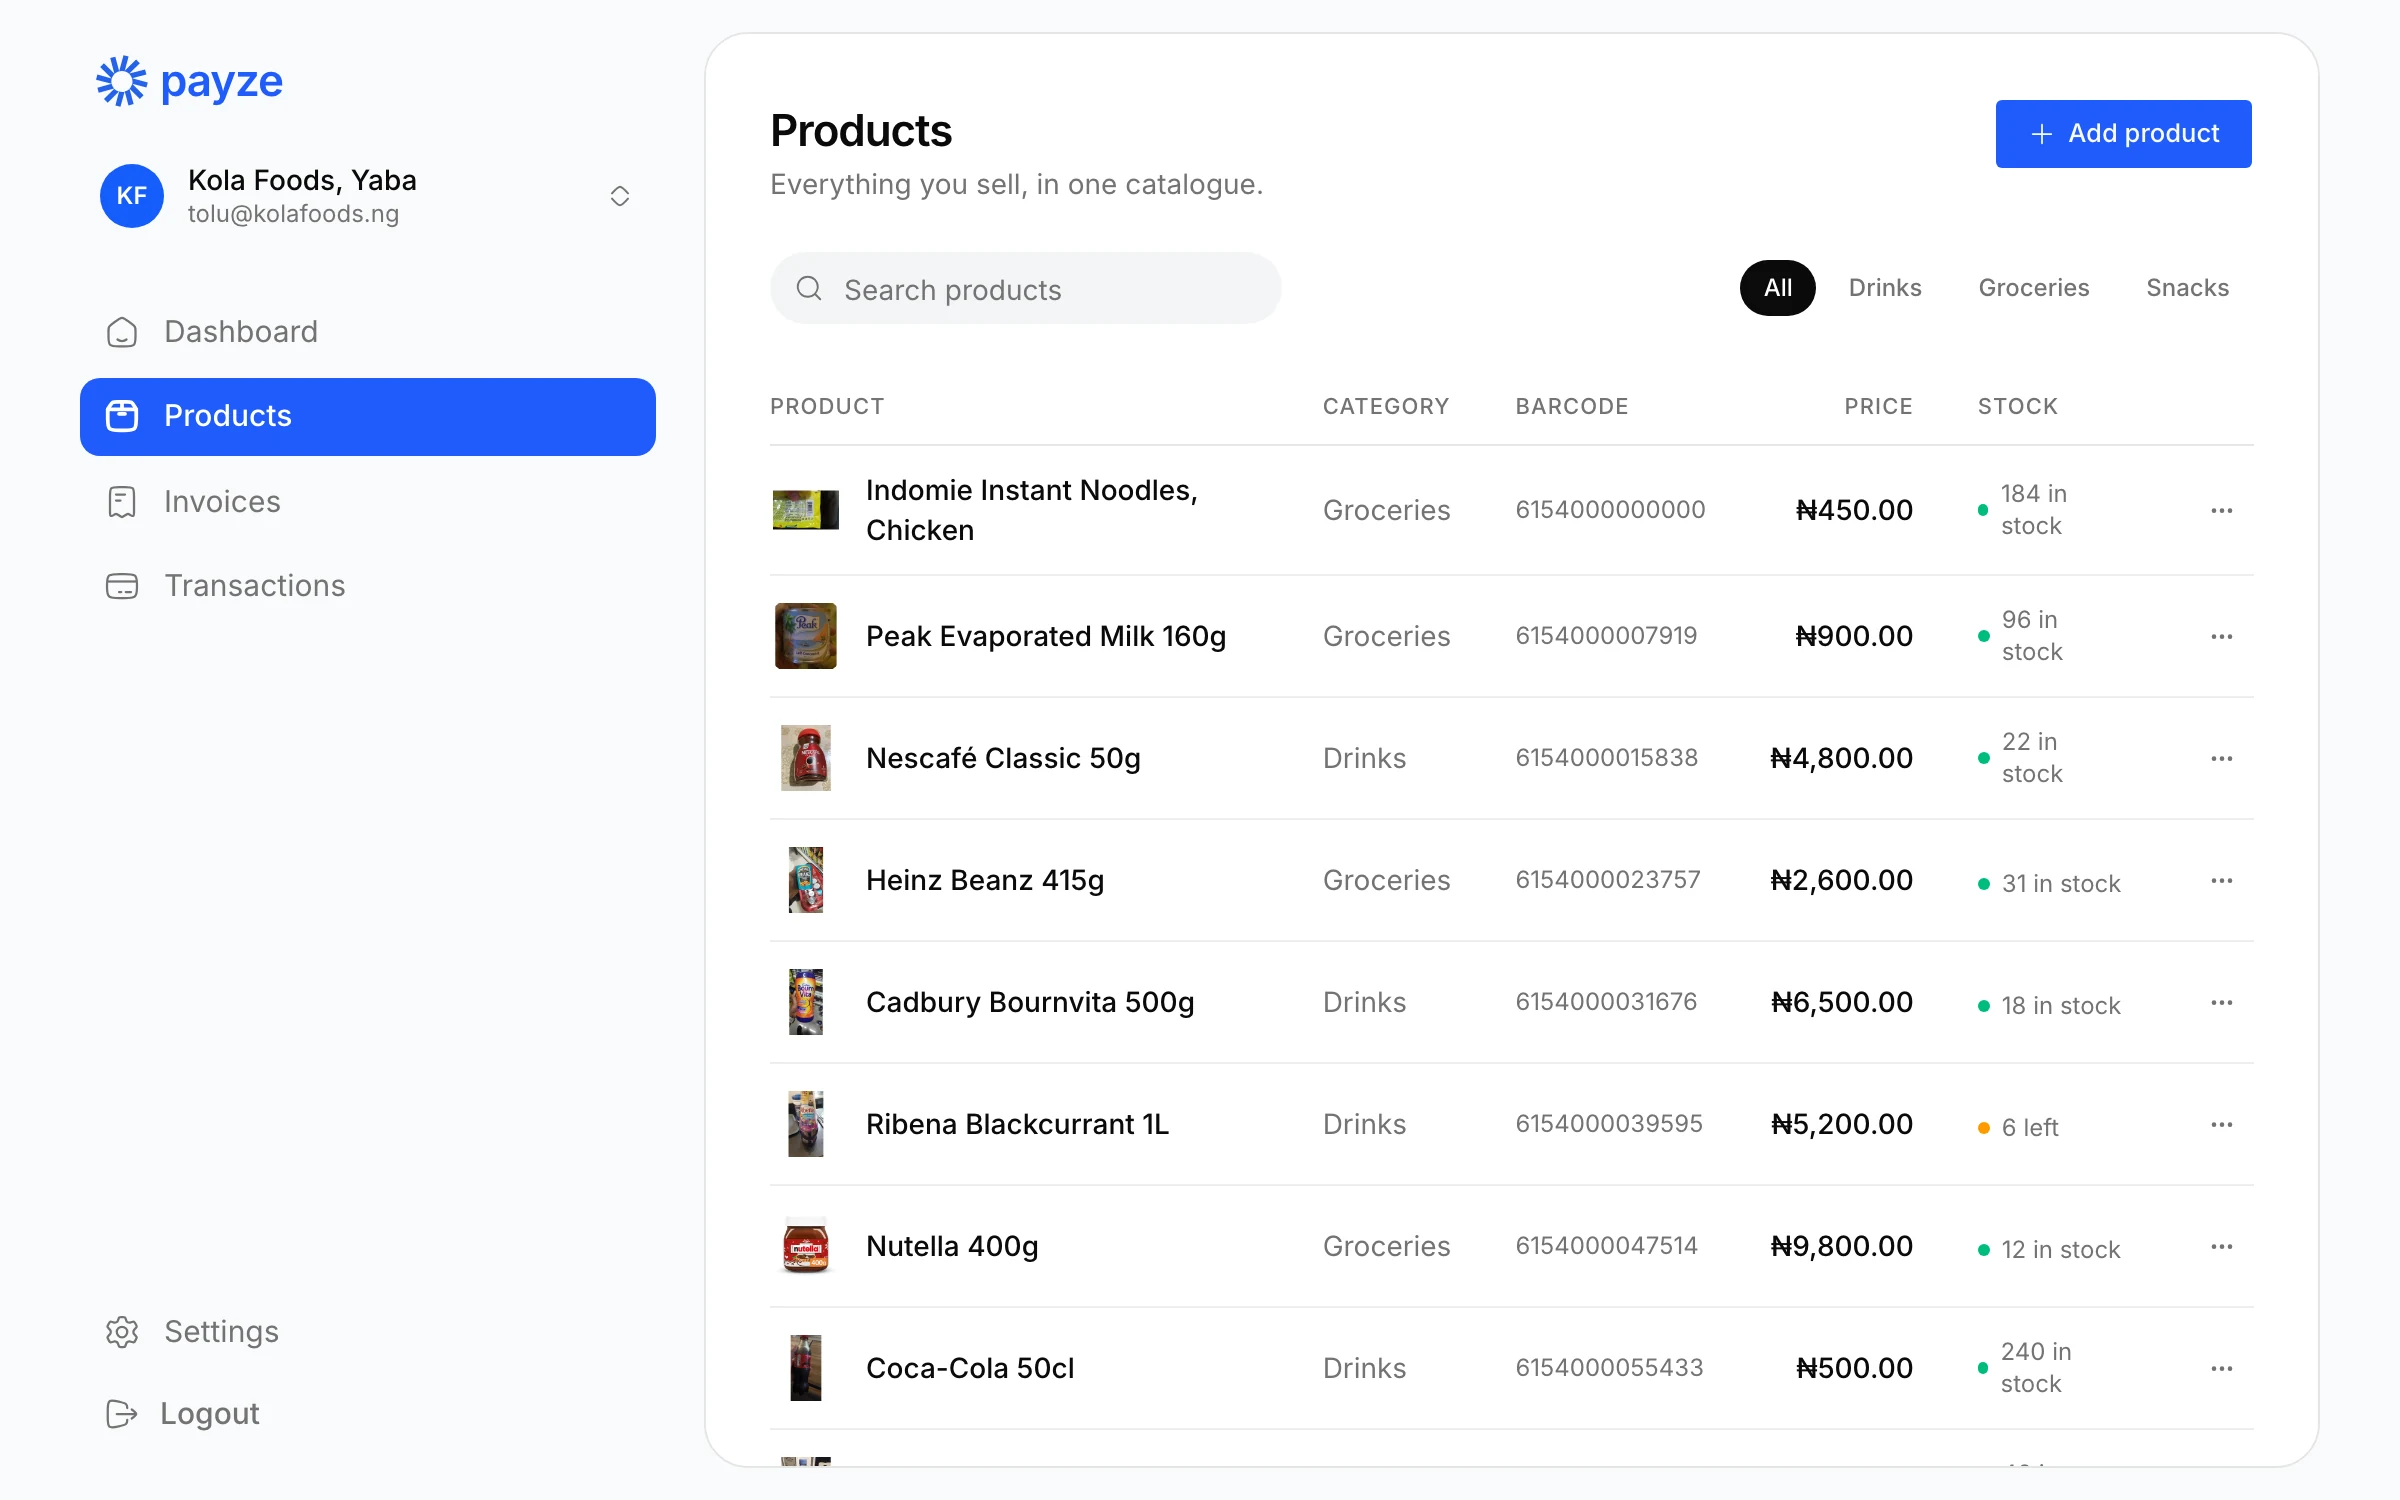Click the PRICE column header
2400x1500 pixels.
[x=1878, y=407]
